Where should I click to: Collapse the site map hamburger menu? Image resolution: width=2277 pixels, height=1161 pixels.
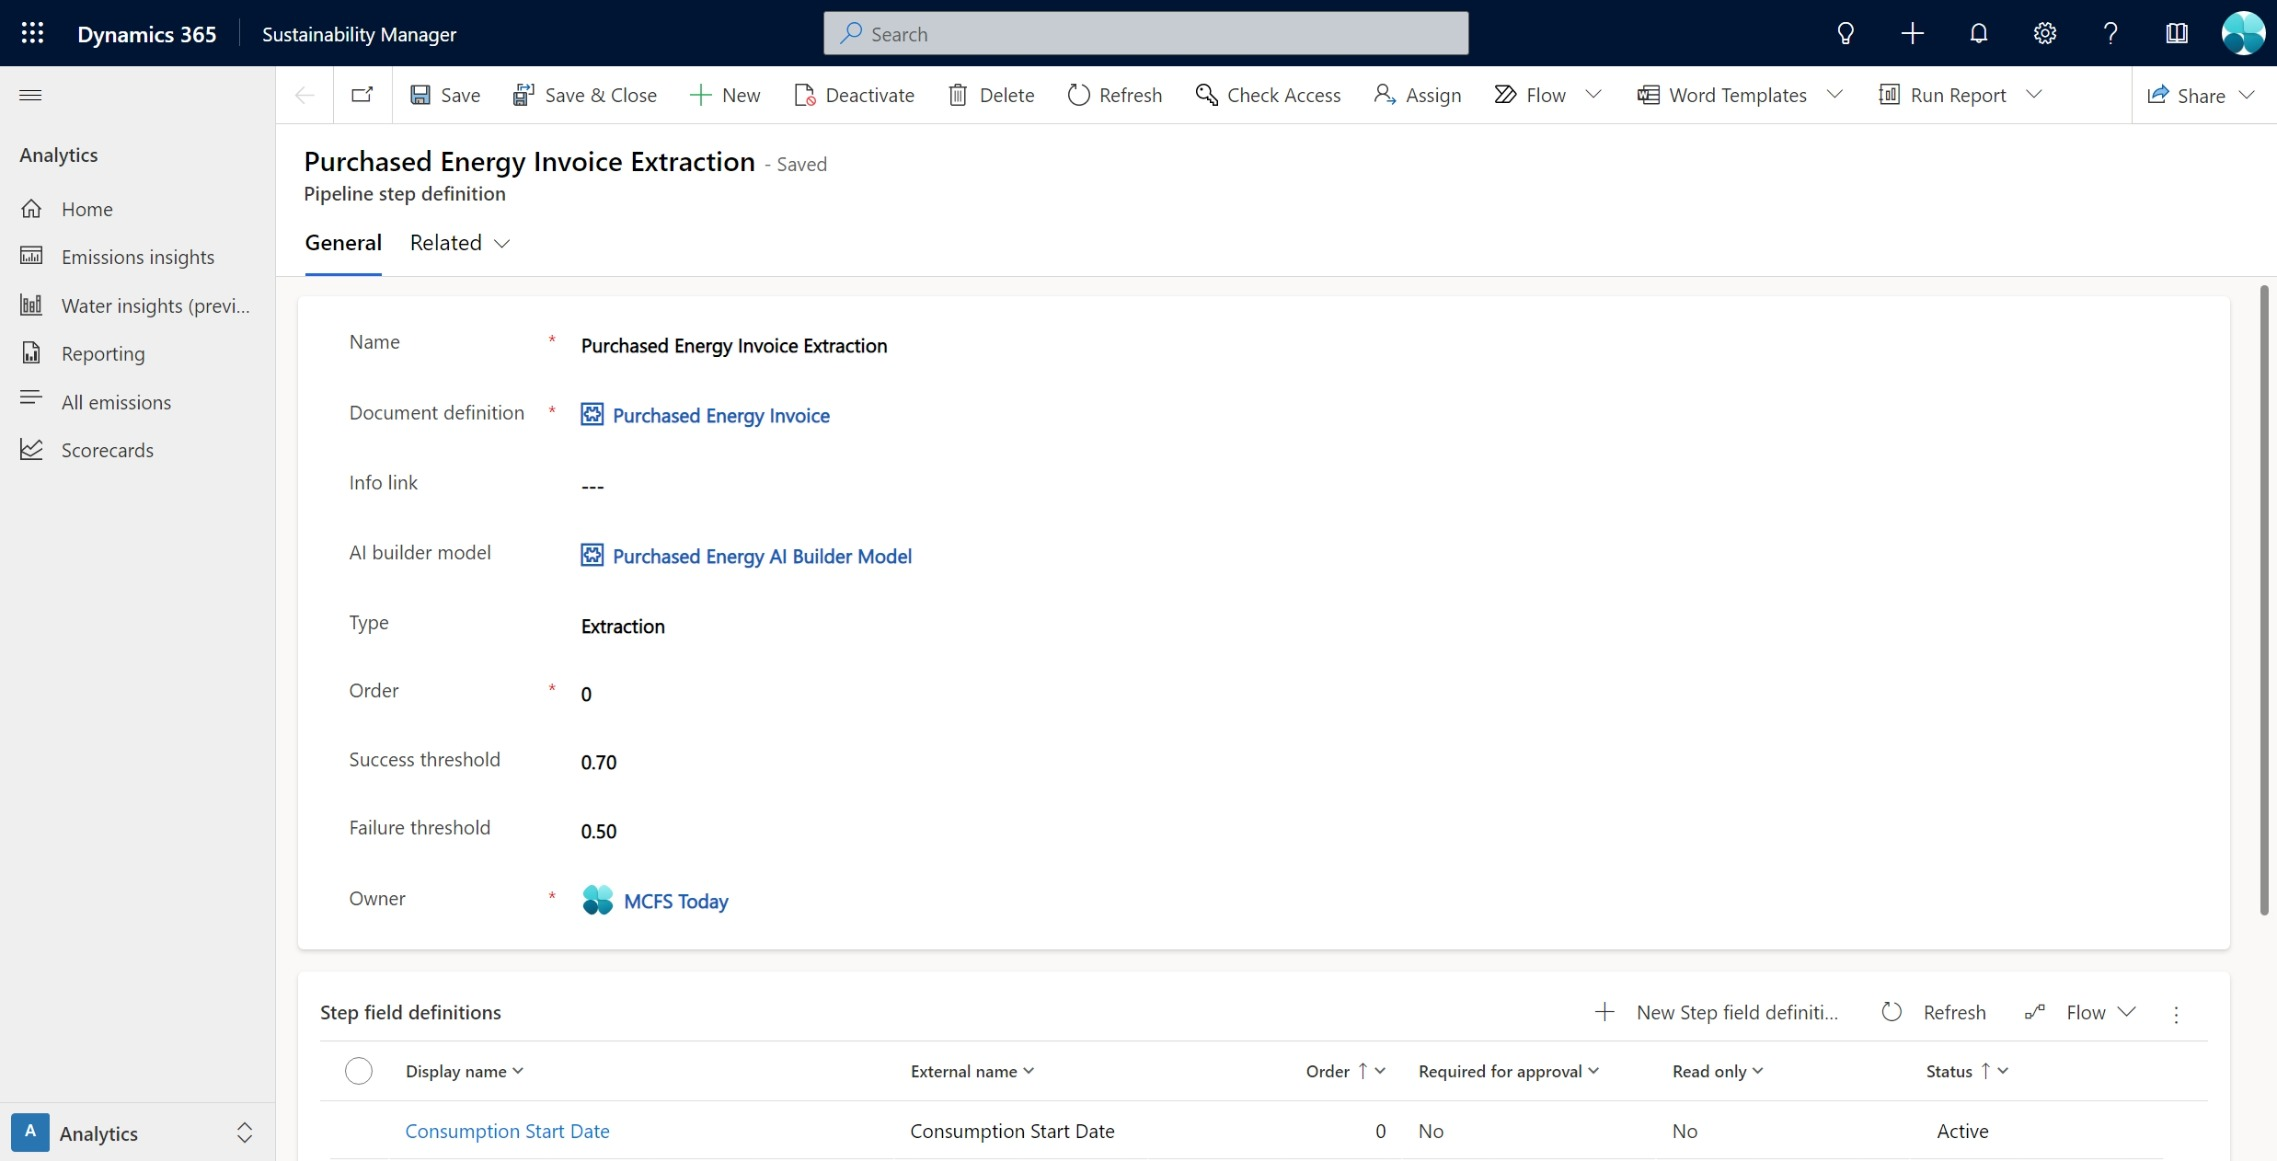click(31, 95)
